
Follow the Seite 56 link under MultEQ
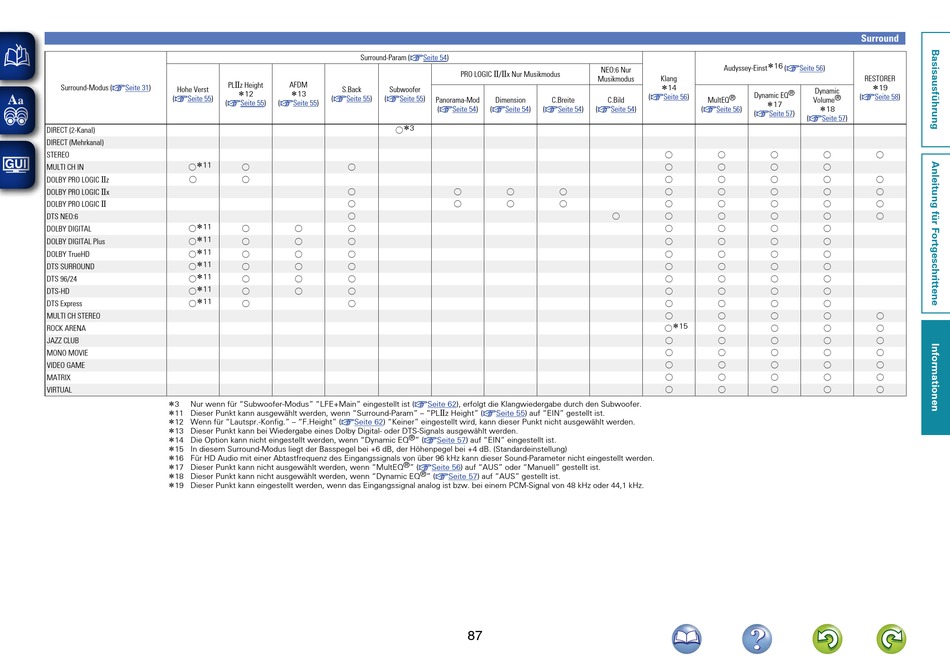click(x=728, y=109)
